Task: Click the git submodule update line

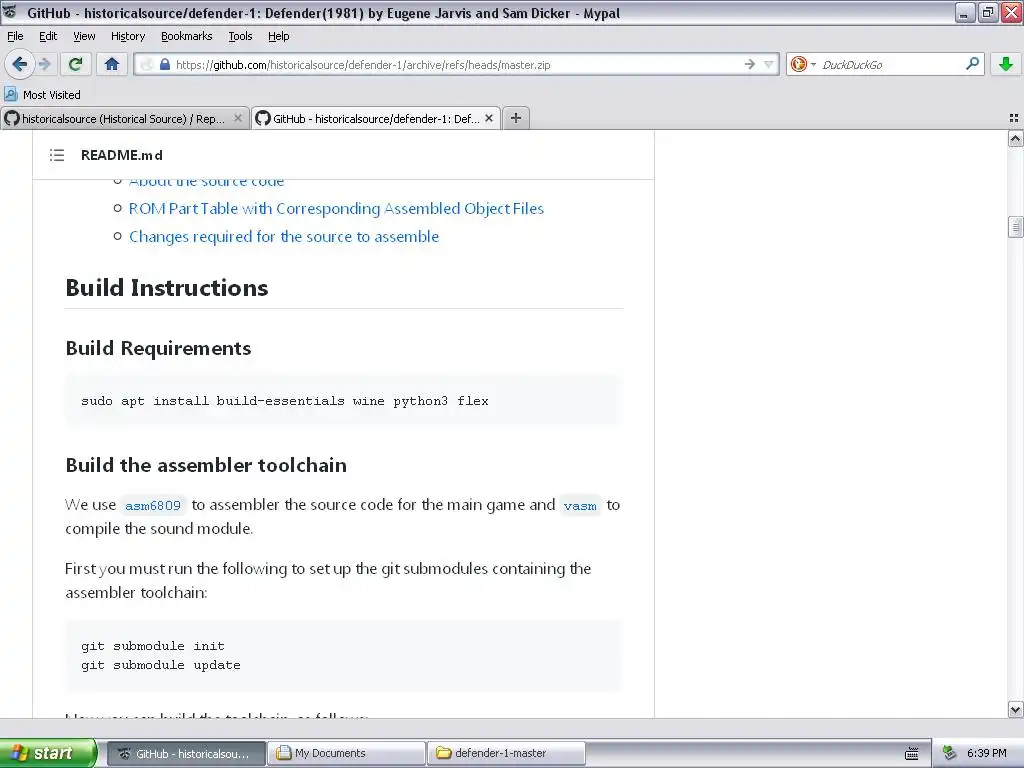Action: click(161, 665)
